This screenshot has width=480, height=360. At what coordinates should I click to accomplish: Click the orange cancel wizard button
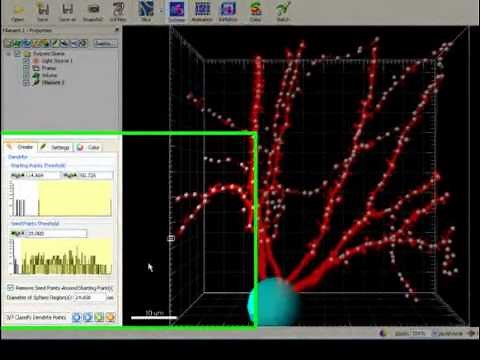pyautogui.click(x=111, y=317)
